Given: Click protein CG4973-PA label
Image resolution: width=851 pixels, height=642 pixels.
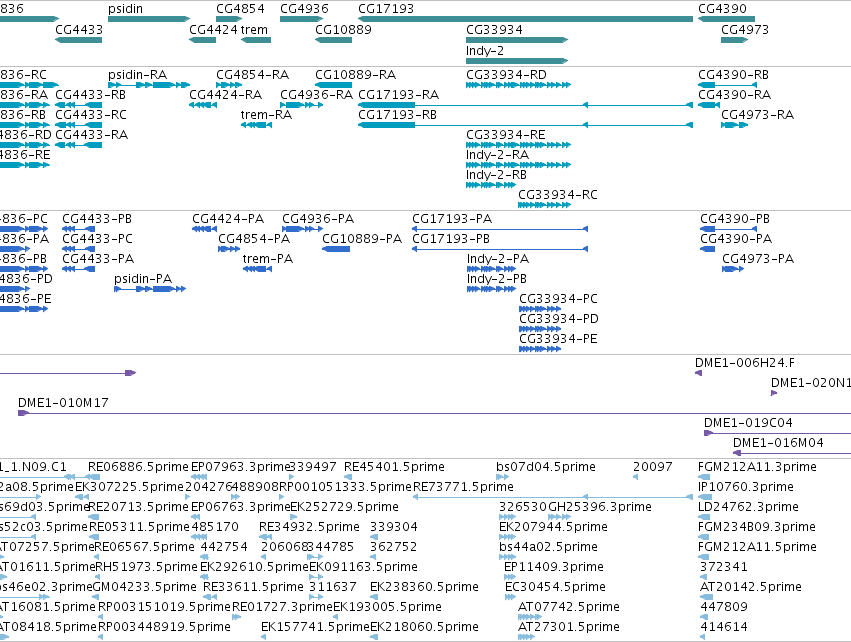Looking at the screenshot, I should (x=758, y=259).
